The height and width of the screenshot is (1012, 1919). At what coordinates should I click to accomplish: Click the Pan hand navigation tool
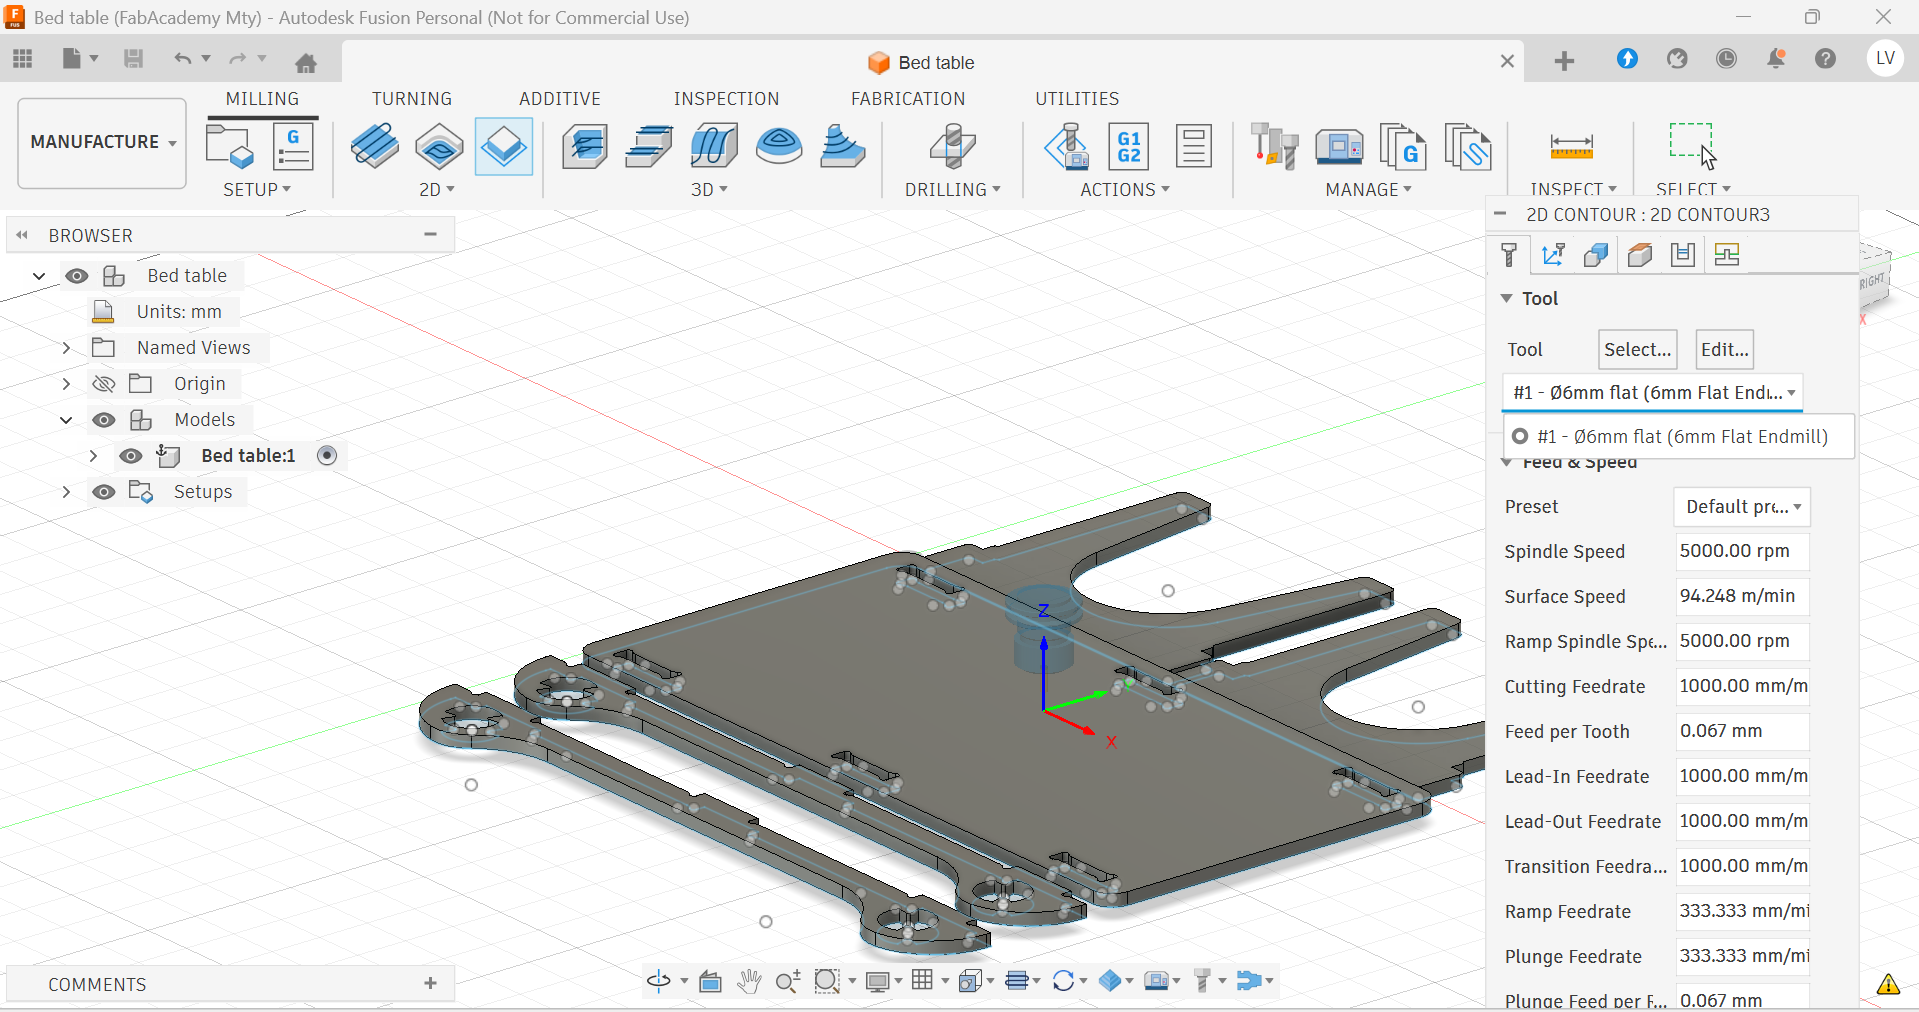(749, 981)
